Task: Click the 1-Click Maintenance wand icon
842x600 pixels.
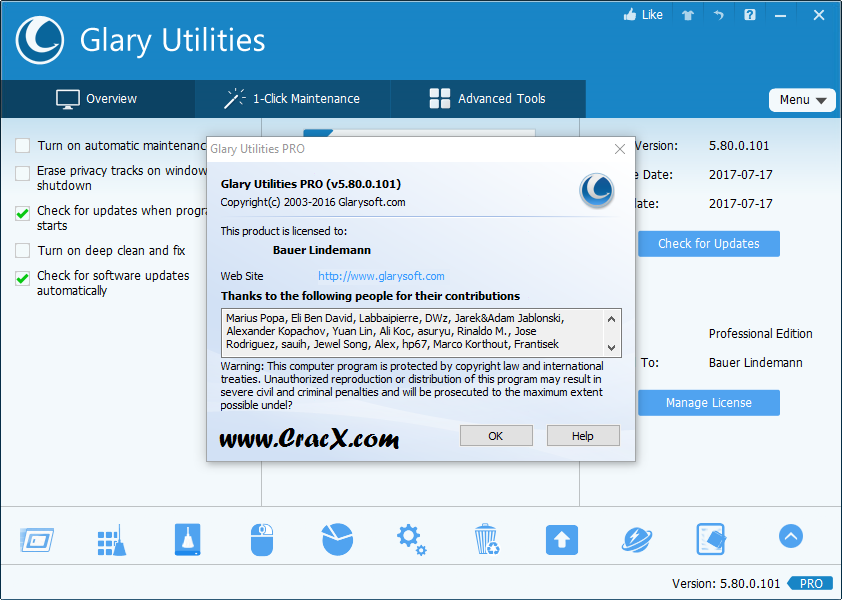Action: (x=235, y=99)
